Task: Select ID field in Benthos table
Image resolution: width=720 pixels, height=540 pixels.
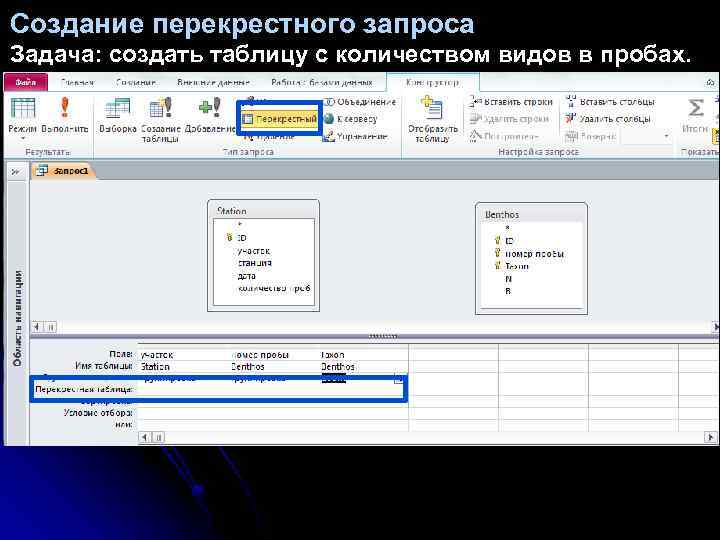Action: (509, 241)
